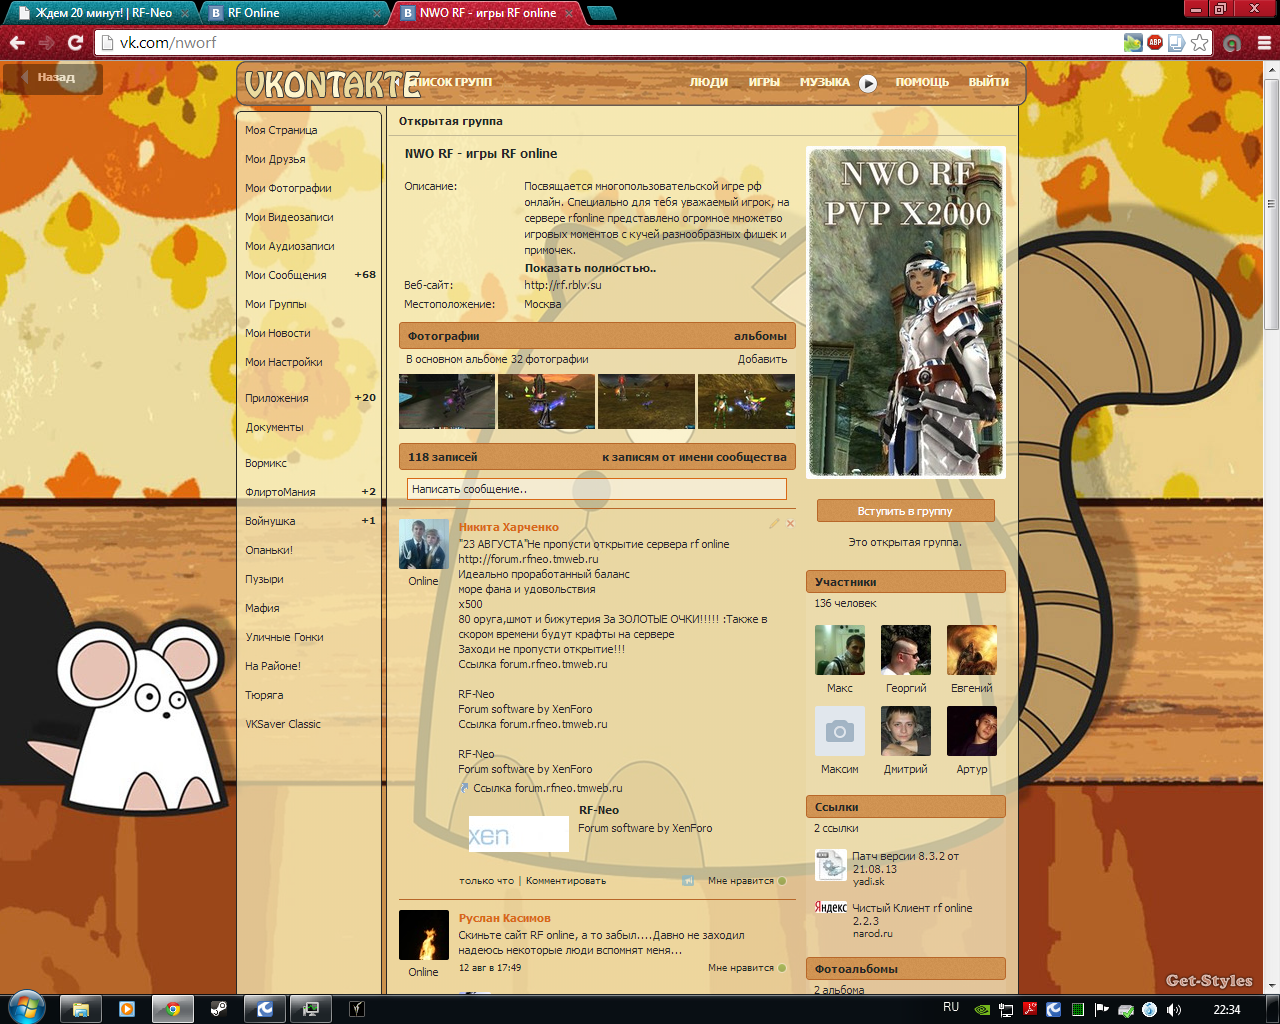Open the Chrome menu hamburger icon
1280x1024 pixels.
click(x=1263, y=42)
